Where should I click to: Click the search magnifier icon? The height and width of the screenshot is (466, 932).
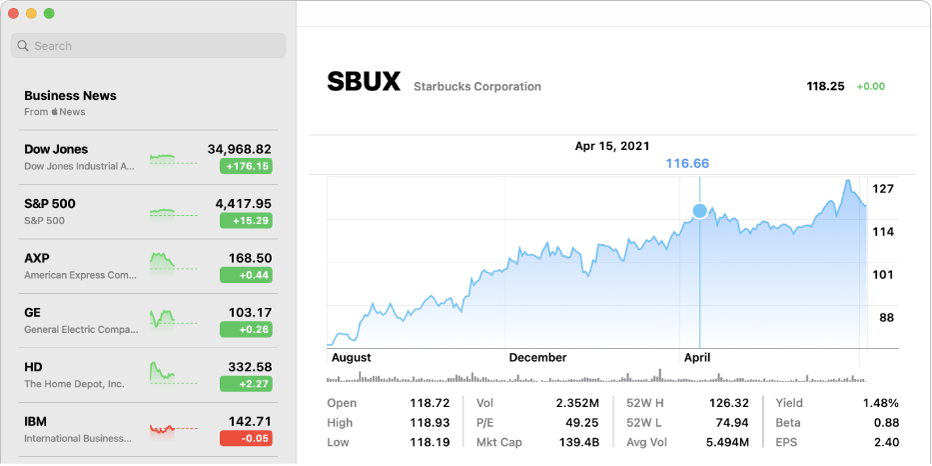click(23, 46)
